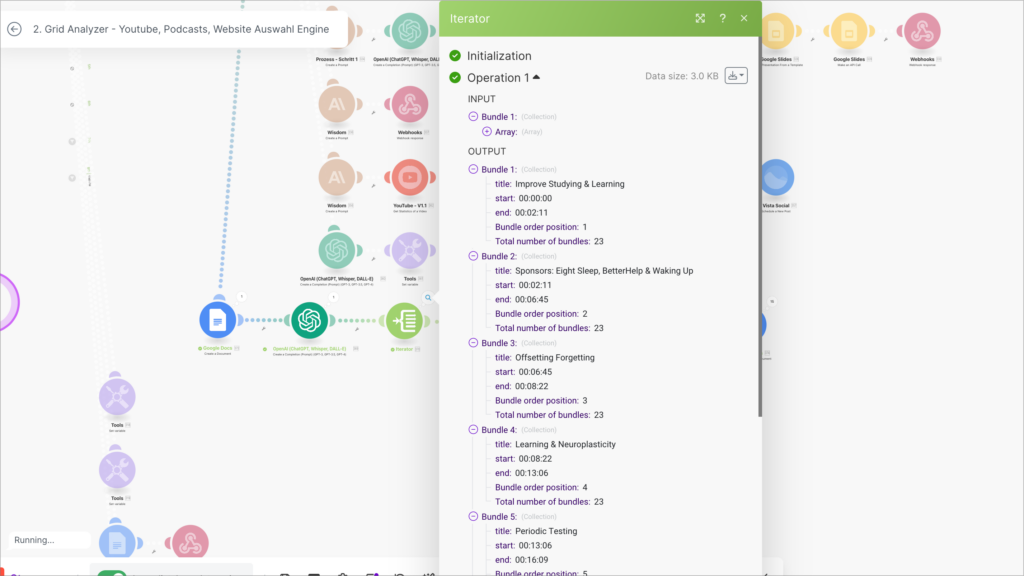Viewport: 1024px width, 576px height.
Task: Select the upper of the two stacked Tools modules
Action: pos(117,396)
